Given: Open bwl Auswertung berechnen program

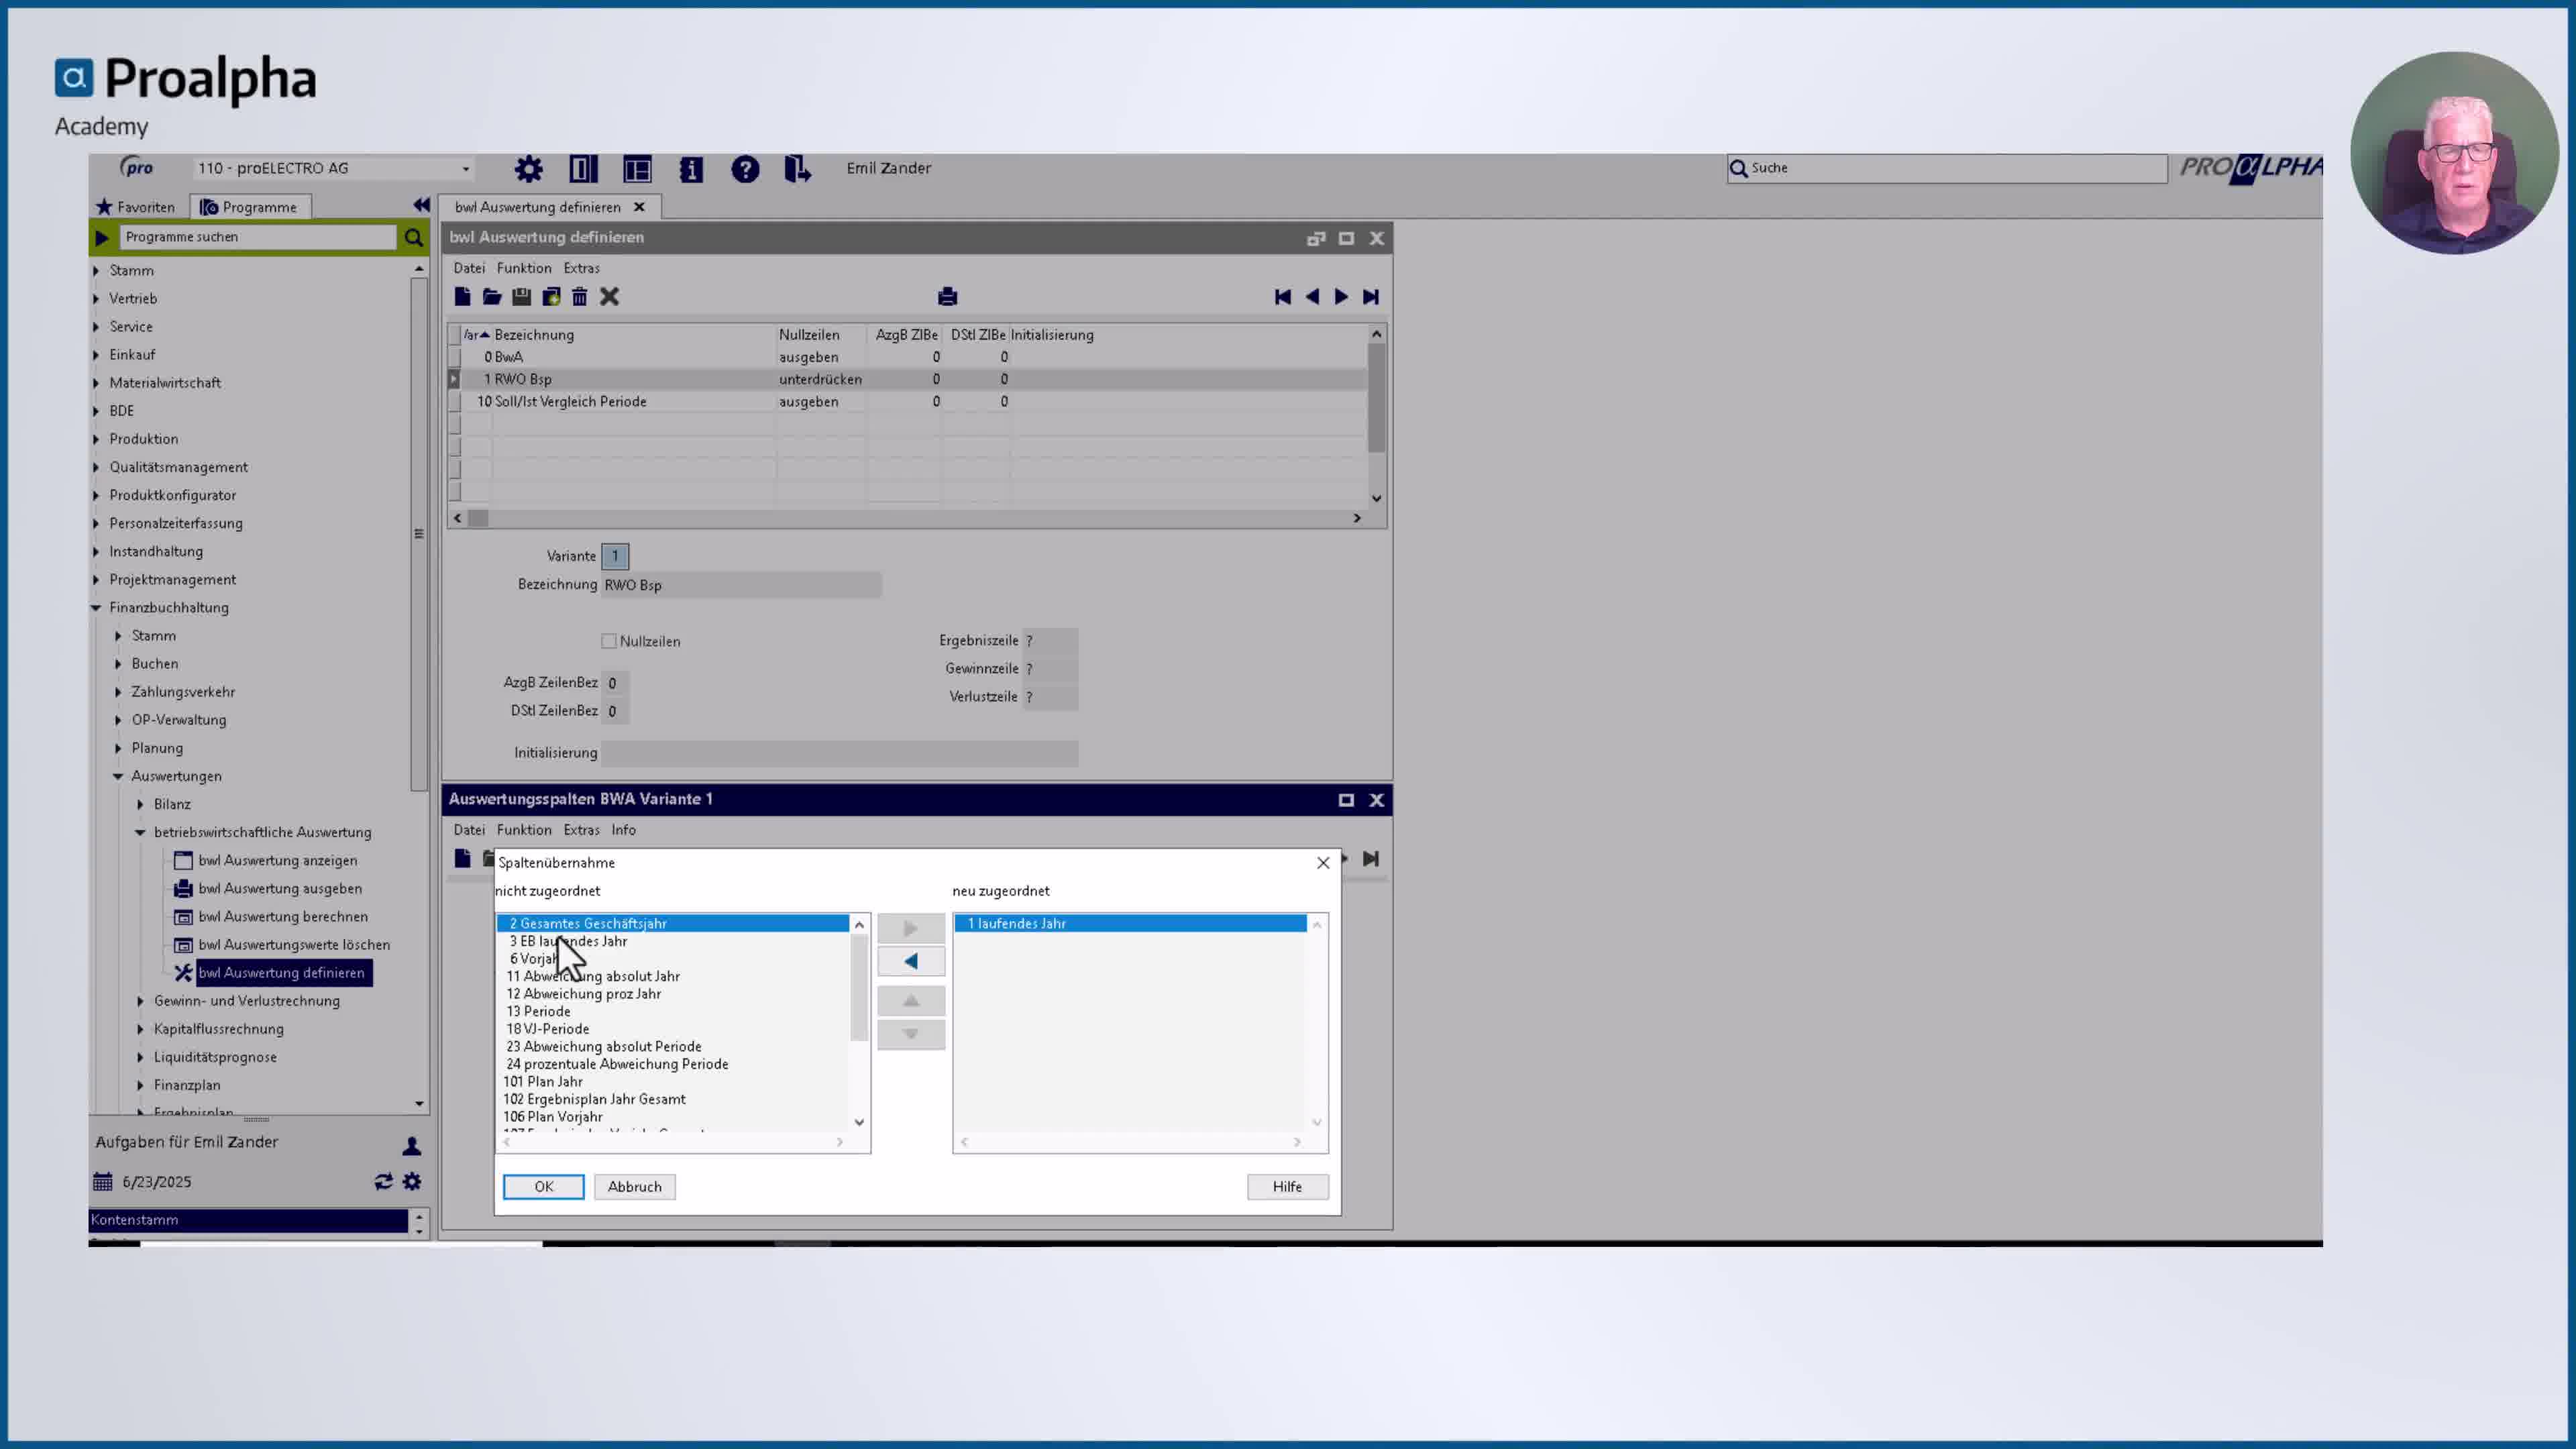Looking at the screenshot, I should pyautogui.click(x=283, y=916).
